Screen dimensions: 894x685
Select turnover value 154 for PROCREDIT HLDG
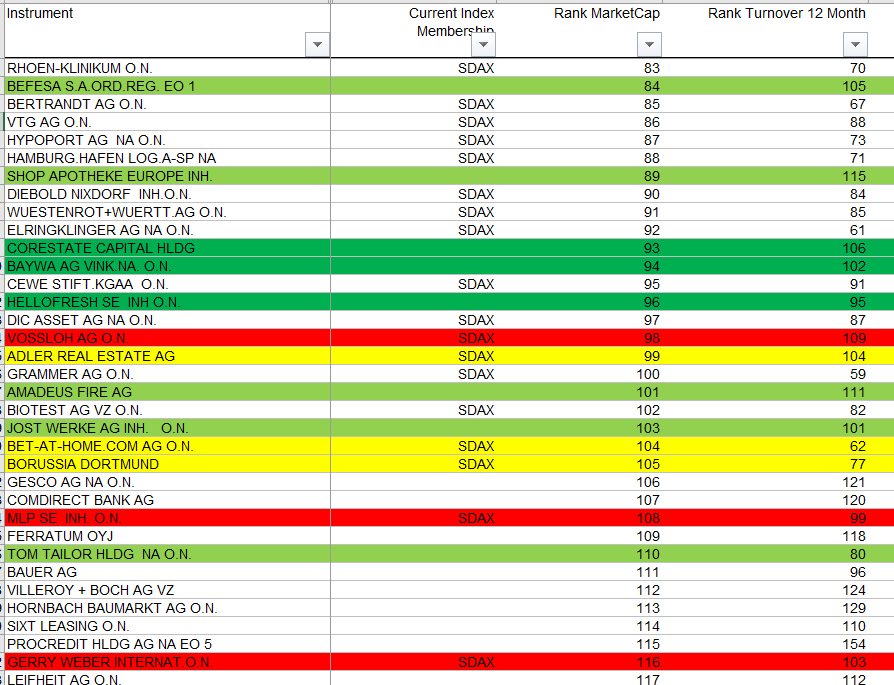coord(855,644)
